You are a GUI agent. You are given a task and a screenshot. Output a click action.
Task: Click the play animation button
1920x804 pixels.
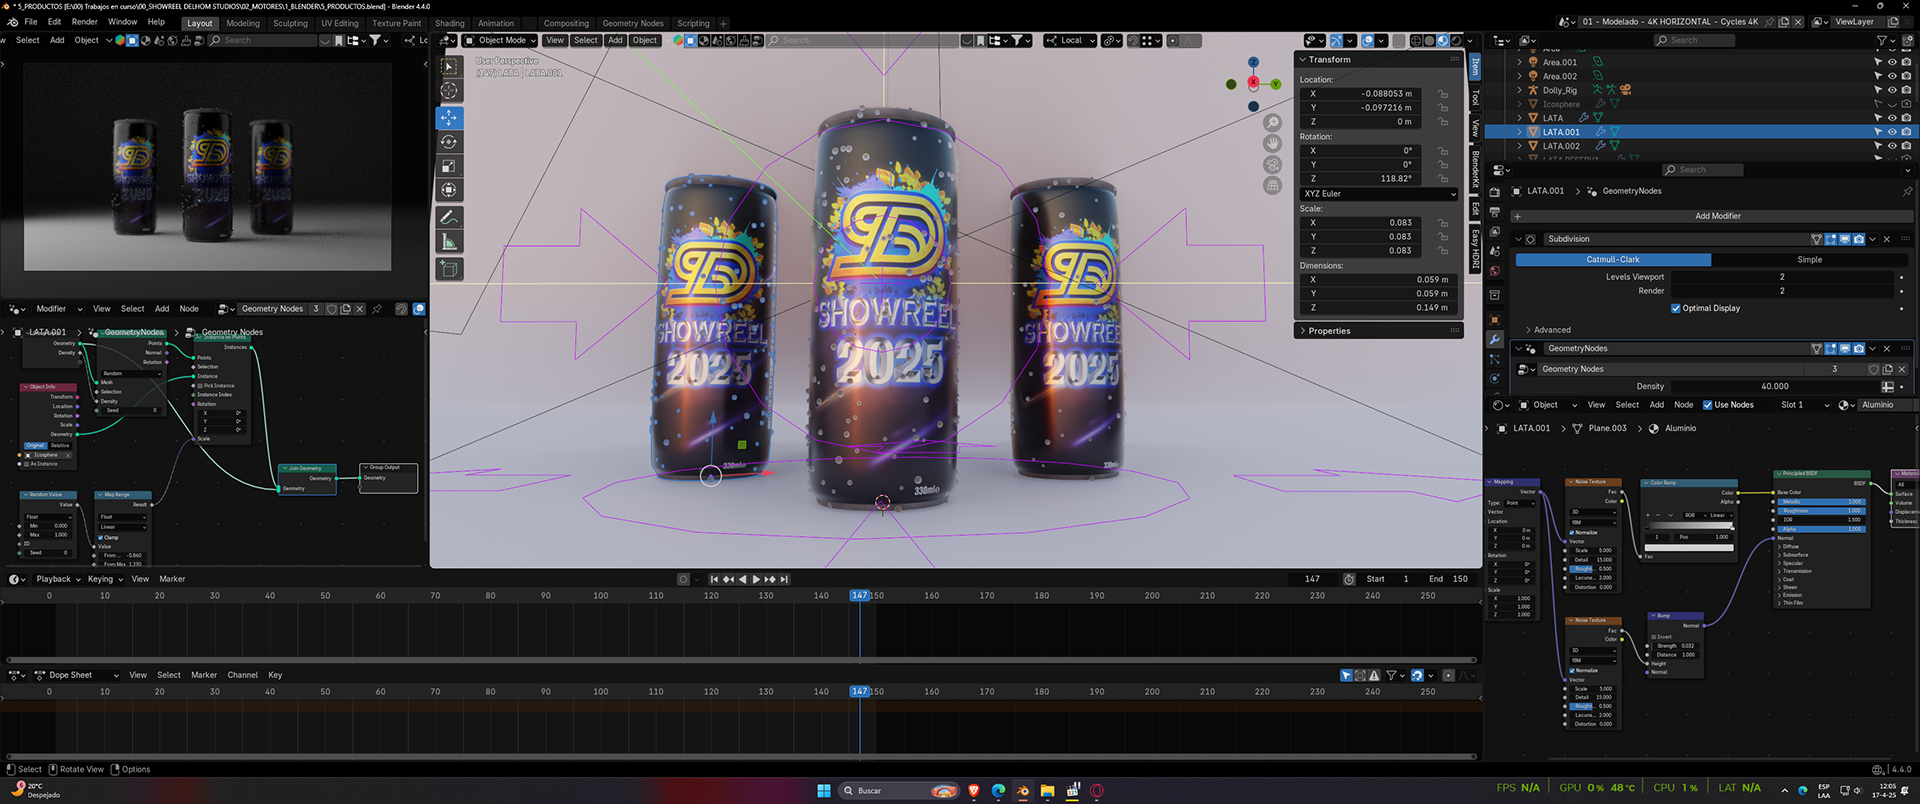(756, 579)
